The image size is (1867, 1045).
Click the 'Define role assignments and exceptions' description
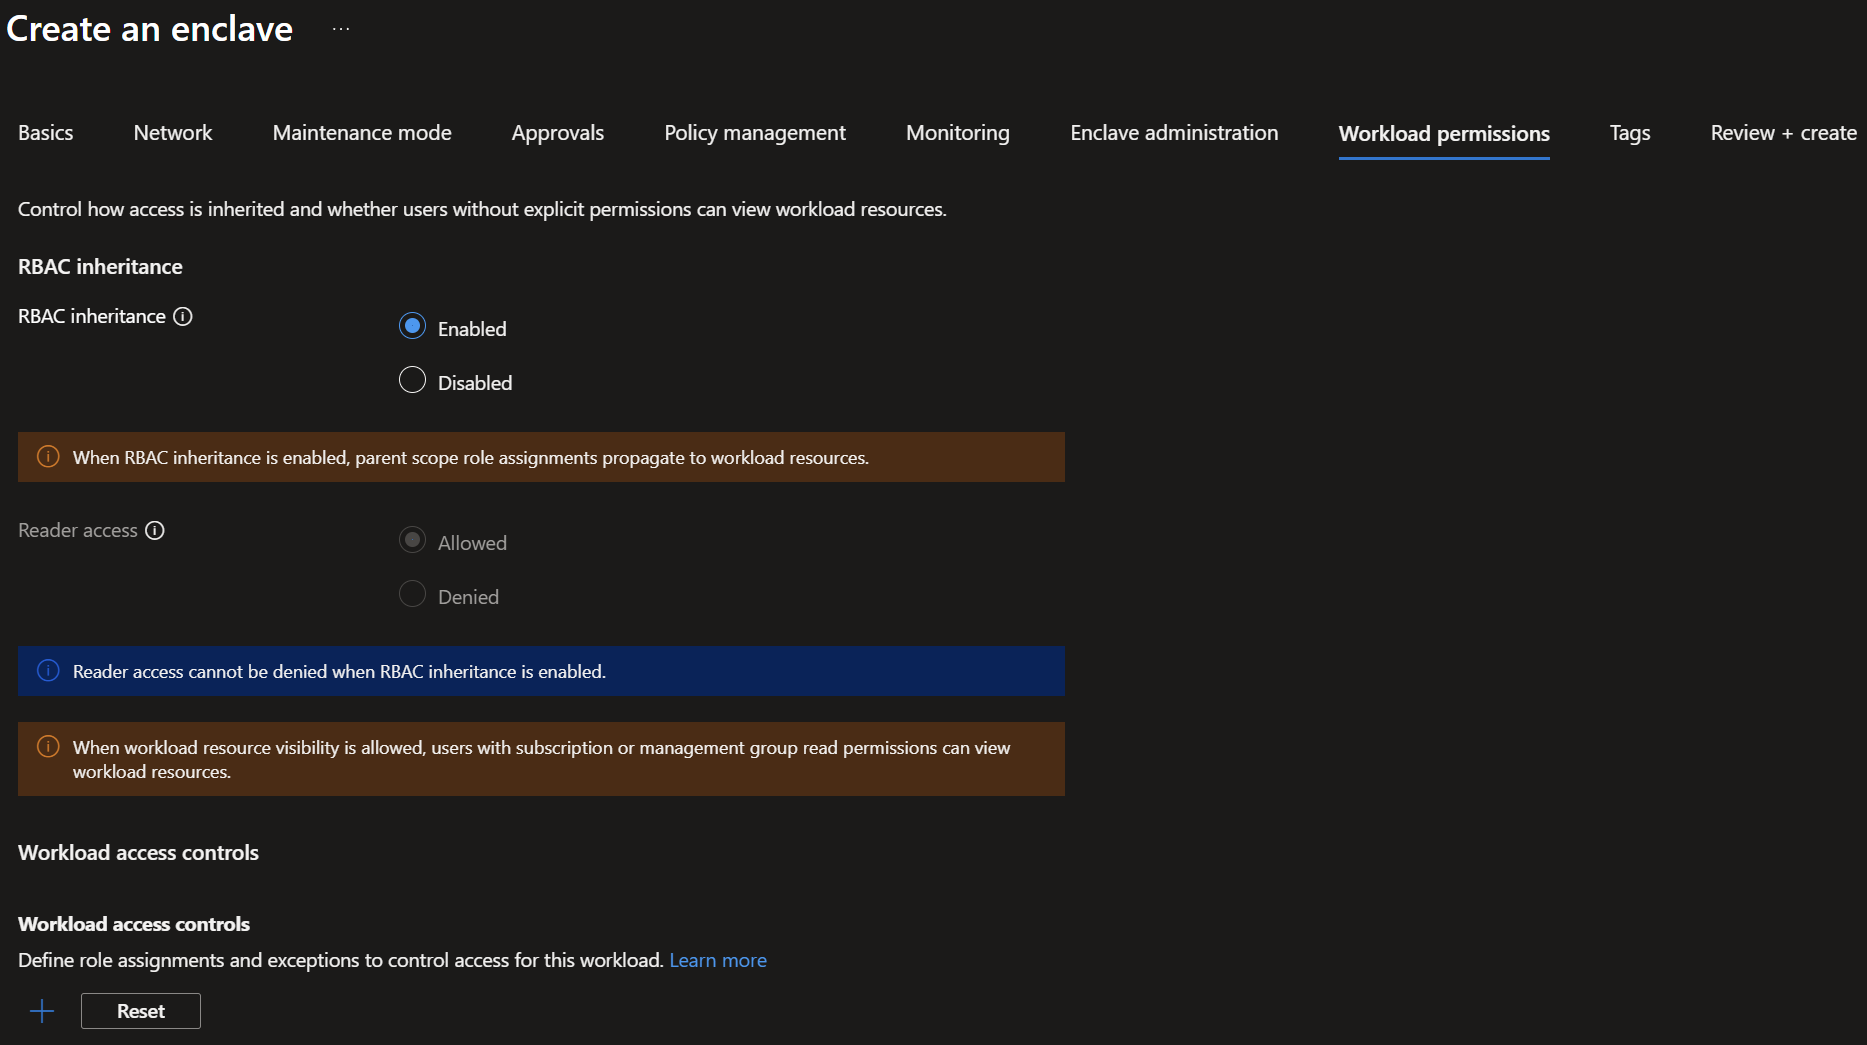click(x=341, y=960)
